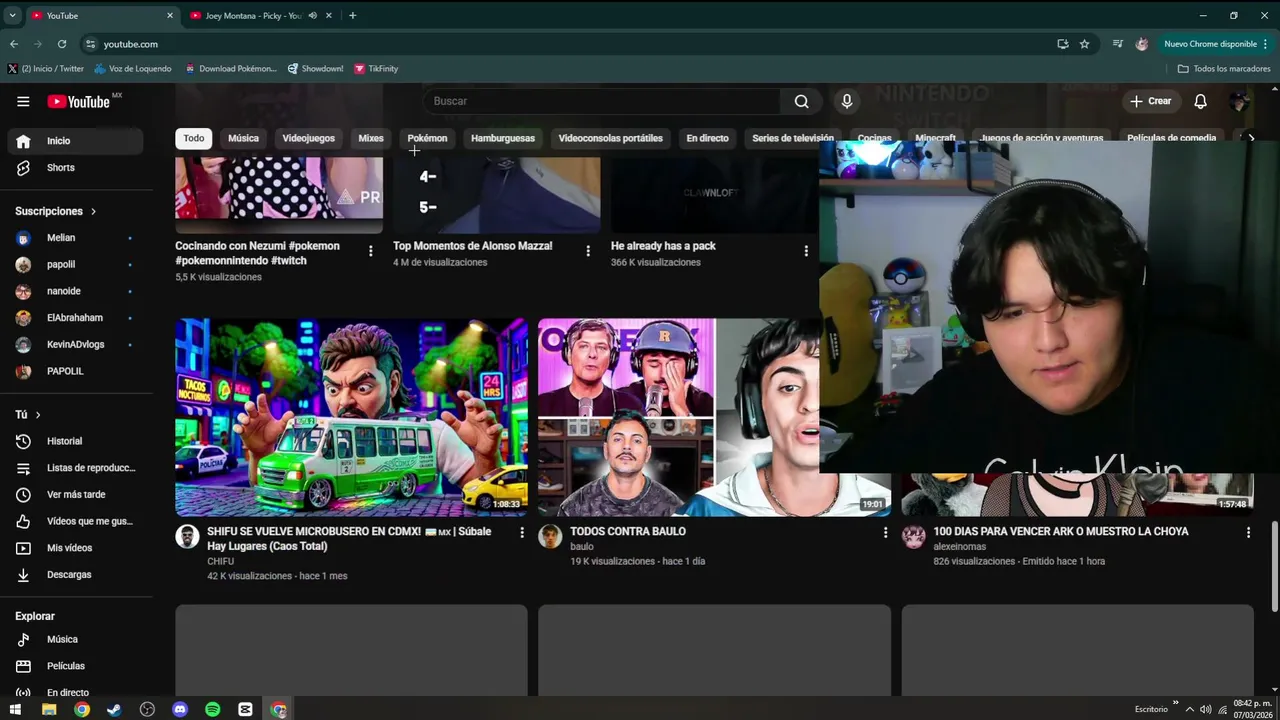The height and width of the screenshot is (720, 1280).
Task: Open KevinADvlogs subscription channel
Action: (75, 344)
